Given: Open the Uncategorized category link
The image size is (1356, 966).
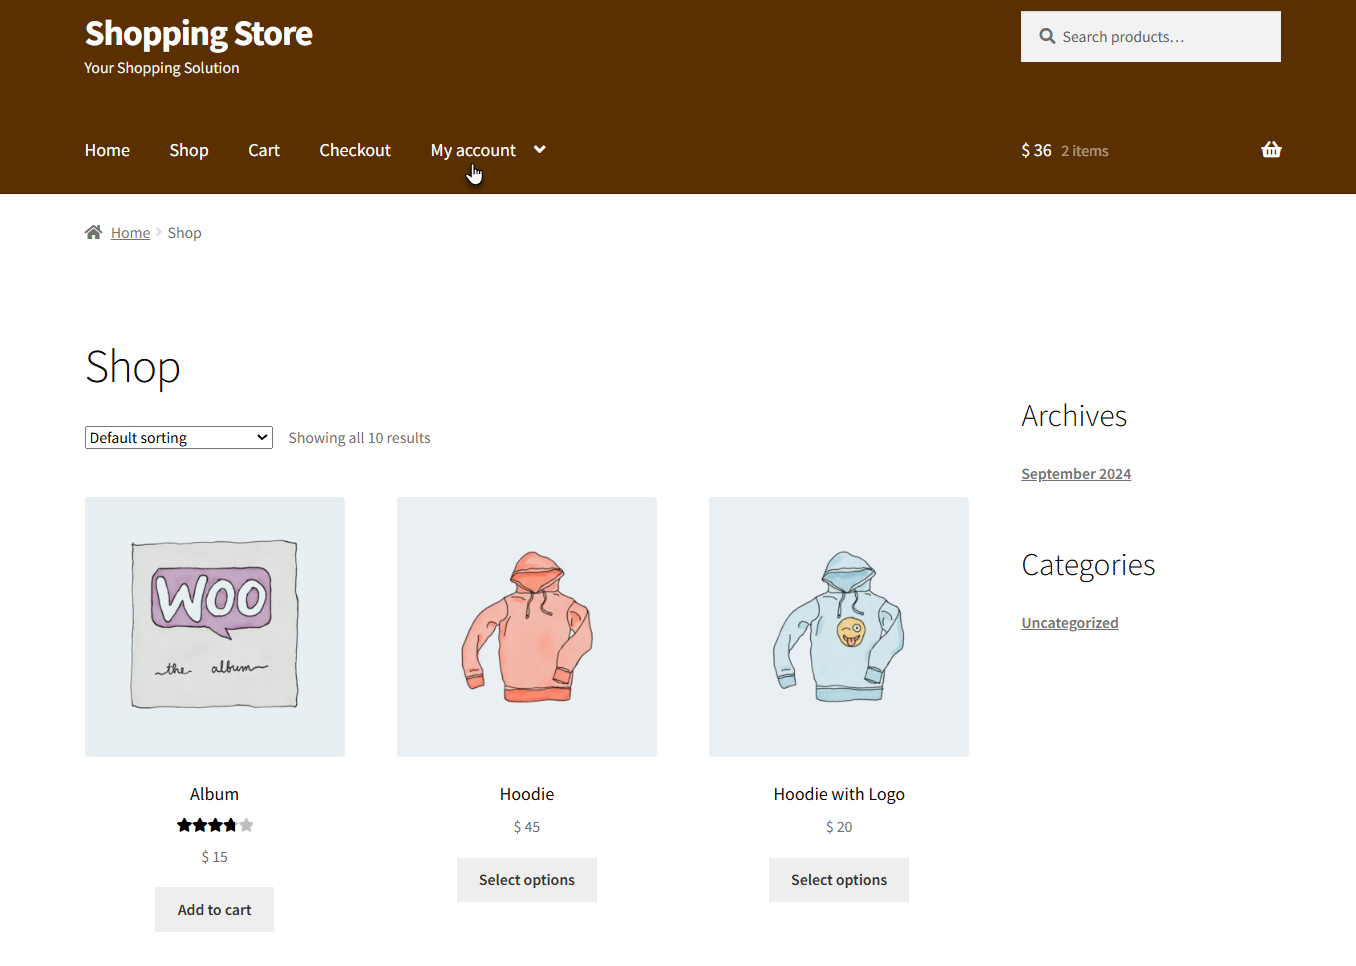Looking at the screenshot, I should (x=1070, y=623).
